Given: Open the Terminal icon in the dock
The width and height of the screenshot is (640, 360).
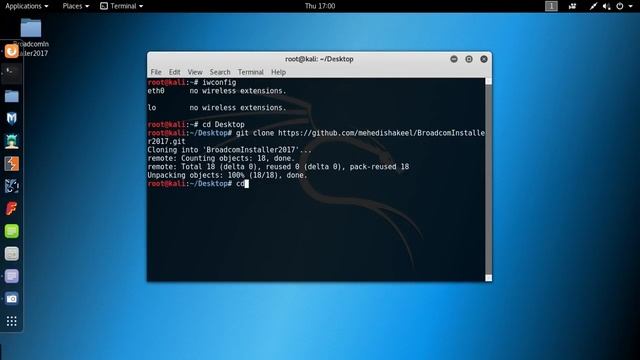Looking at the screenshot, I should click(11, 74).
